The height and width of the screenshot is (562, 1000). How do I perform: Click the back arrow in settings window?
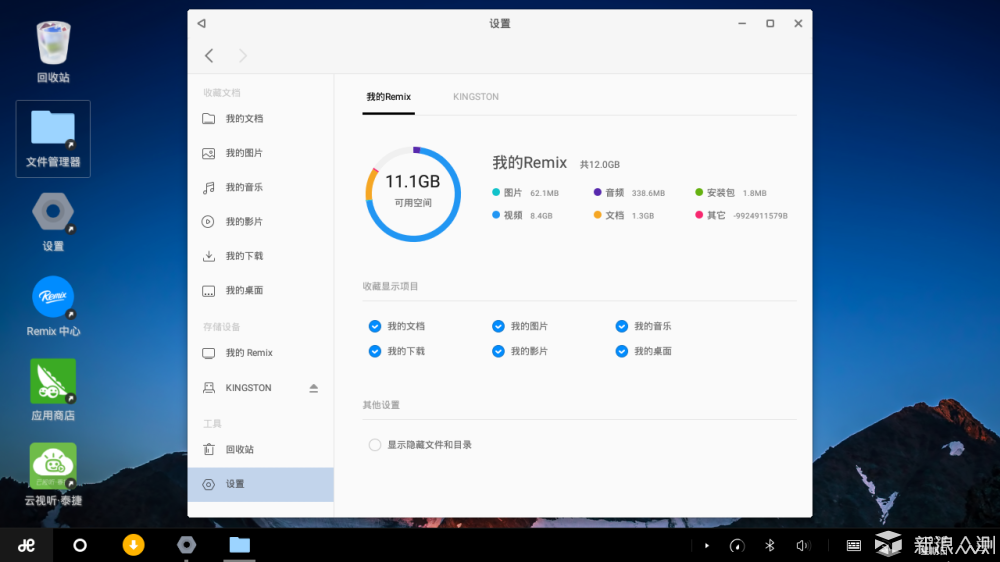[209, 56]
